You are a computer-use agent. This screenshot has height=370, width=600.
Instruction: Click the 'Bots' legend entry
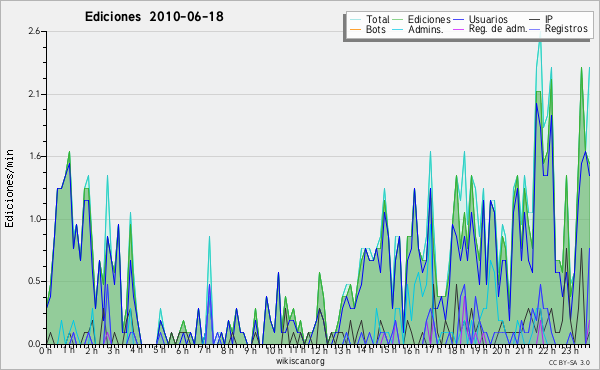(x=376, y=29)
